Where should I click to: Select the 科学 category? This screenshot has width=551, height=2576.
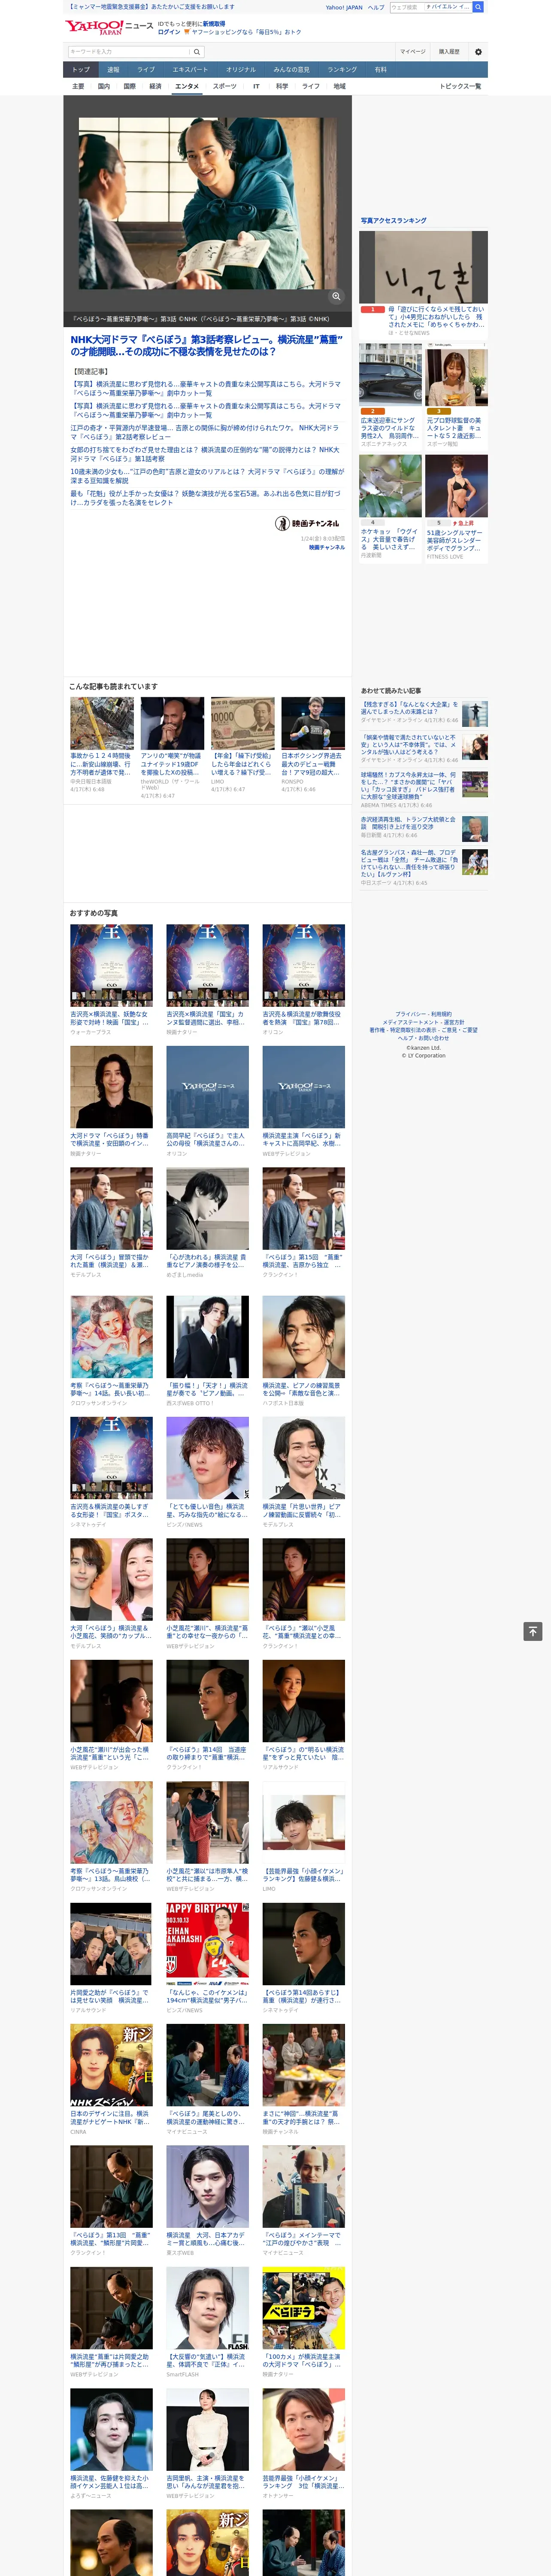[x=282, y=86]
